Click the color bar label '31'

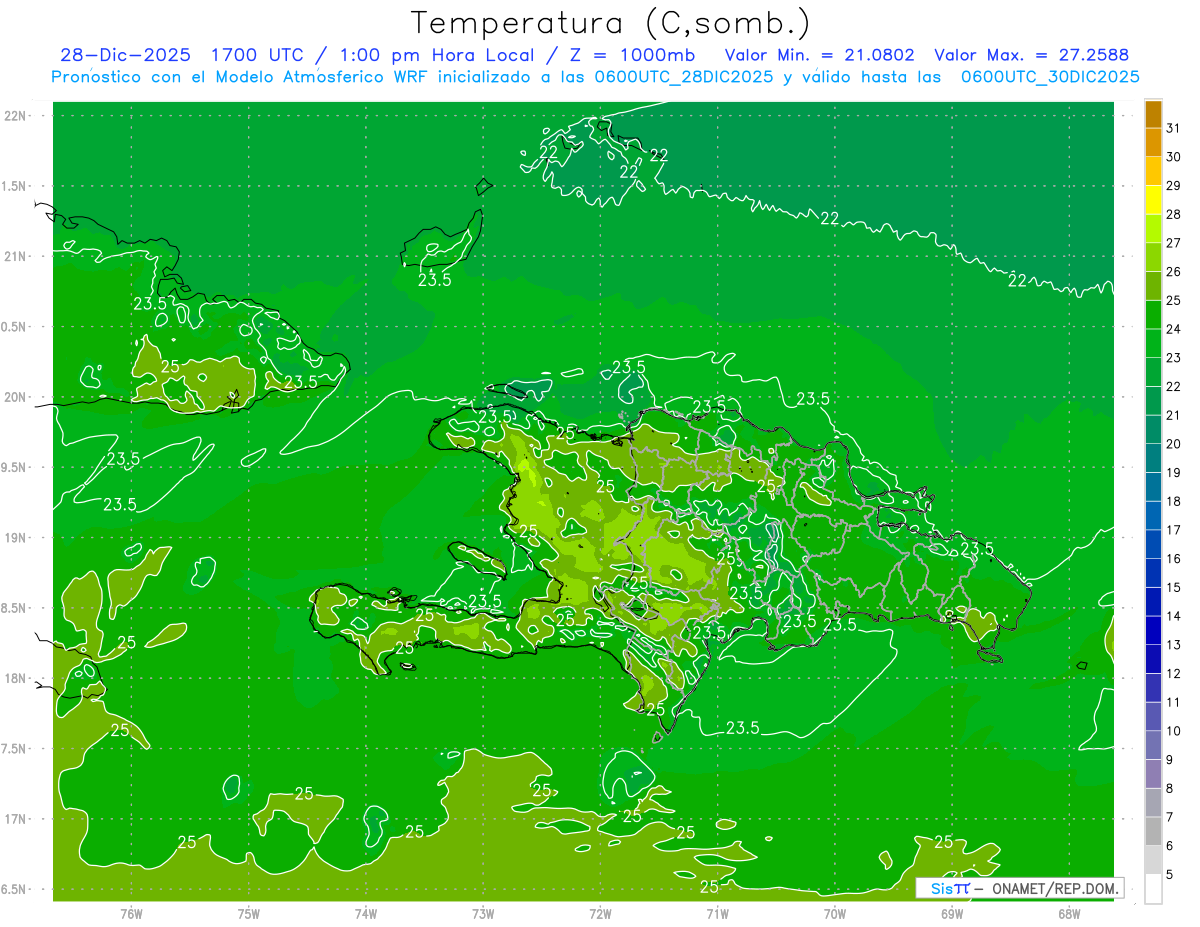tap(1173, 128)
